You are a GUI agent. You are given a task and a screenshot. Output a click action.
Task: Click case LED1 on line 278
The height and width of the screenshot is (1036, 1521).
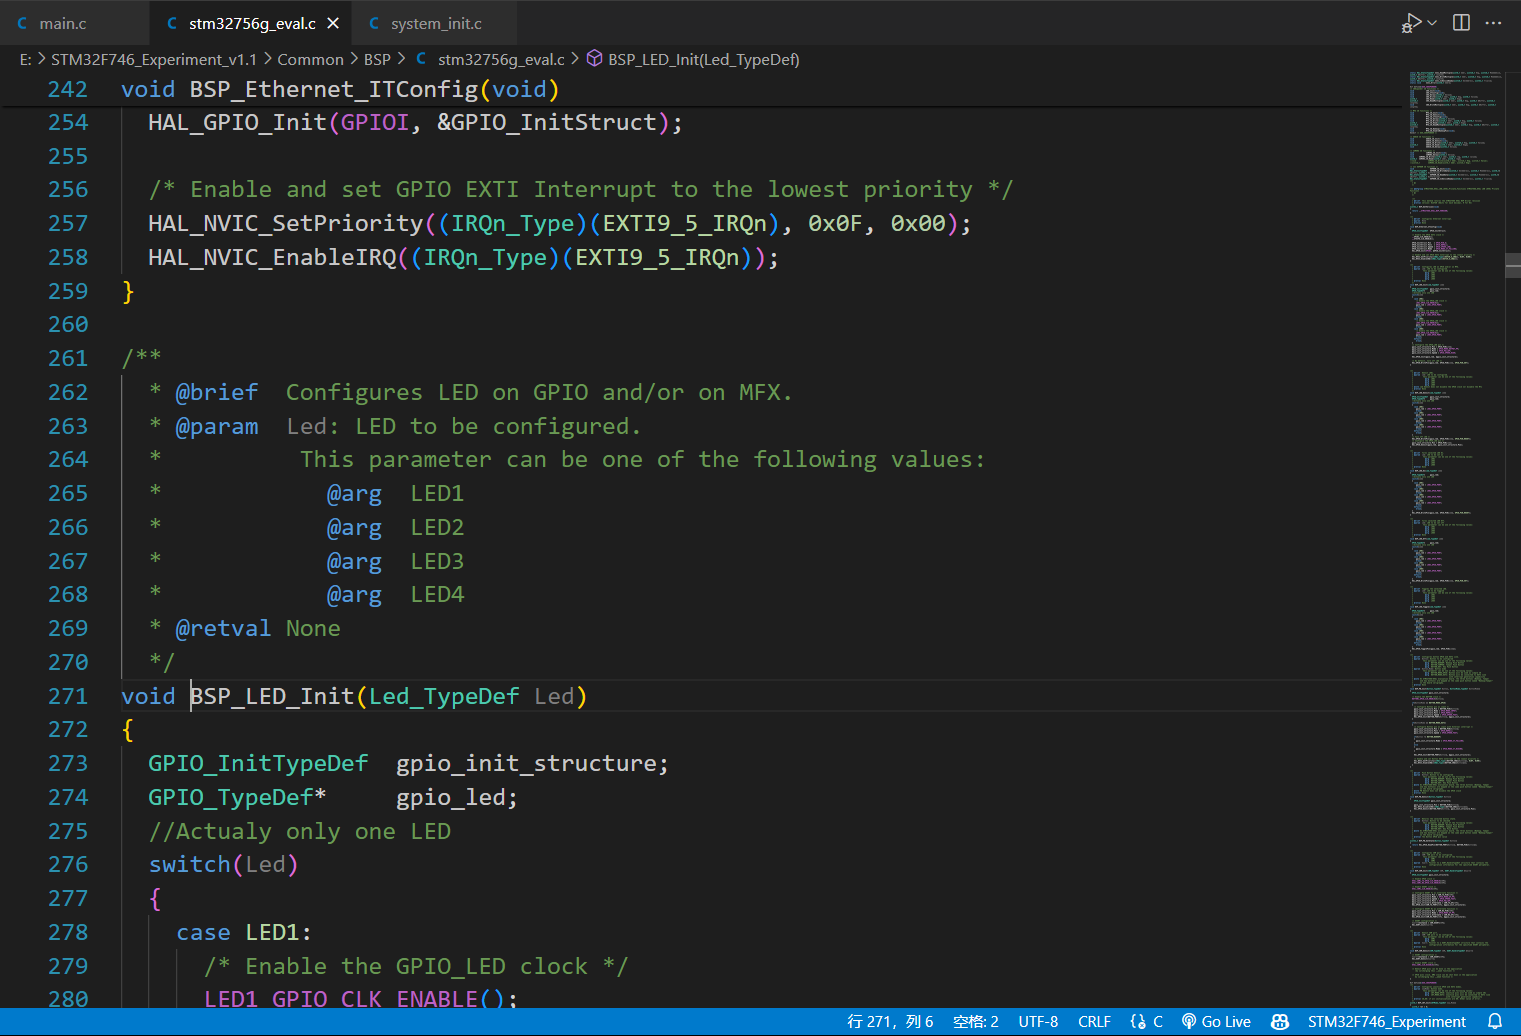(244, 933)
